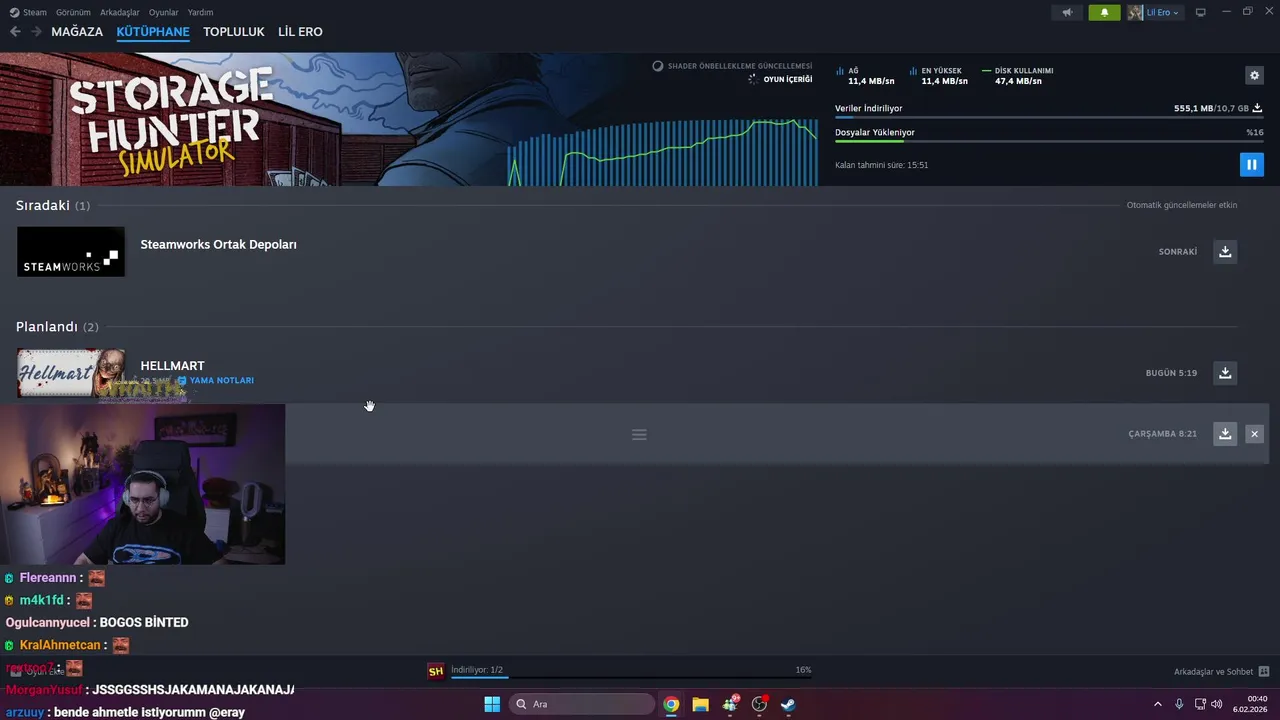Screen dimensions: 1280x720
Task: Click the bottom 16% download progress bar
Action: 631,678
